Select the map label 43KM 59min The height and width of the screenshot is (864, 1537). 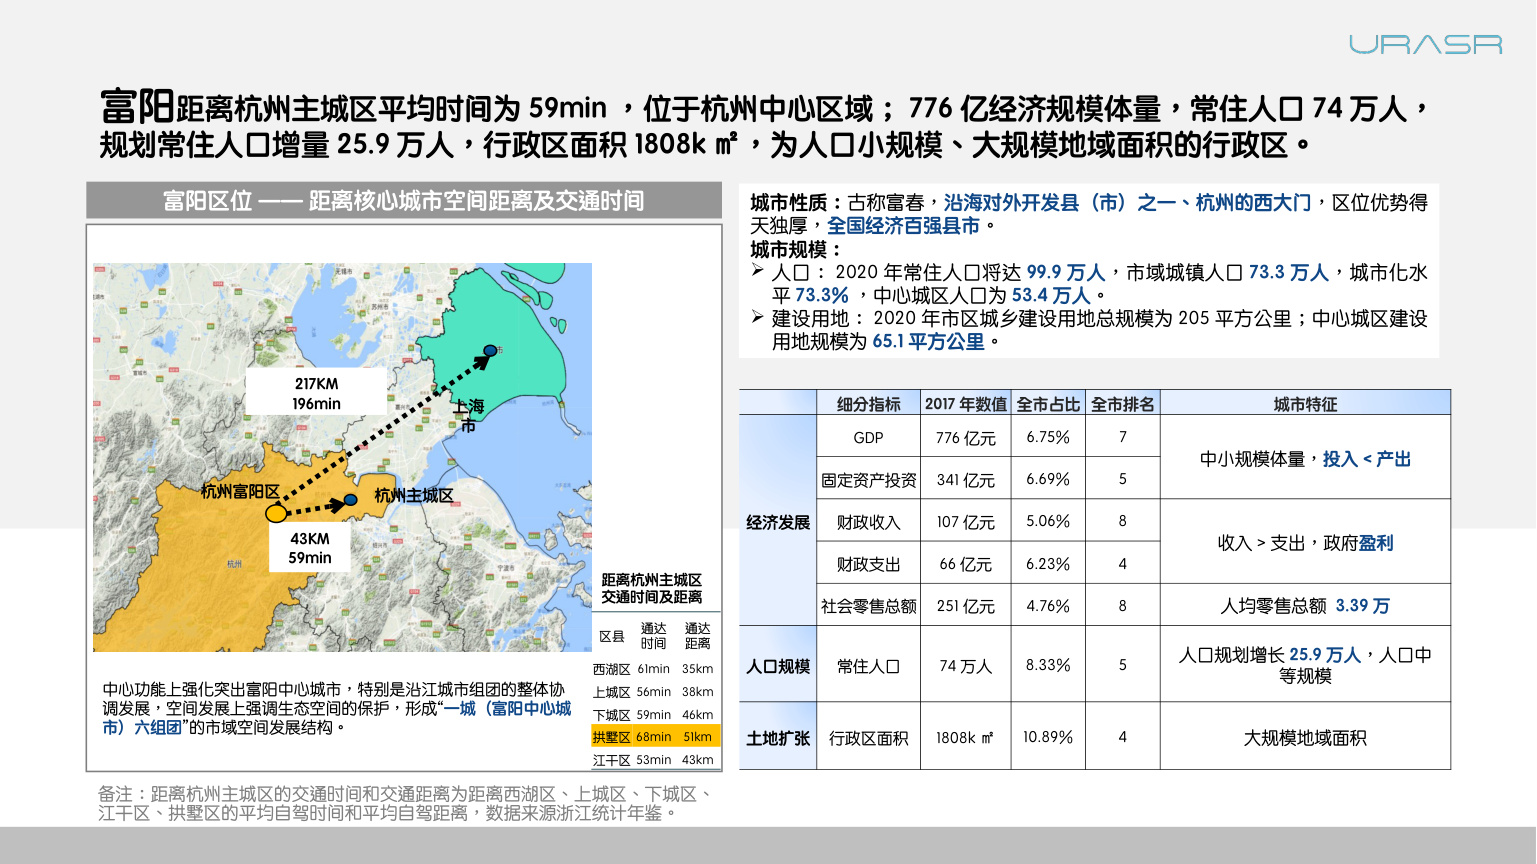coord(310,548)
